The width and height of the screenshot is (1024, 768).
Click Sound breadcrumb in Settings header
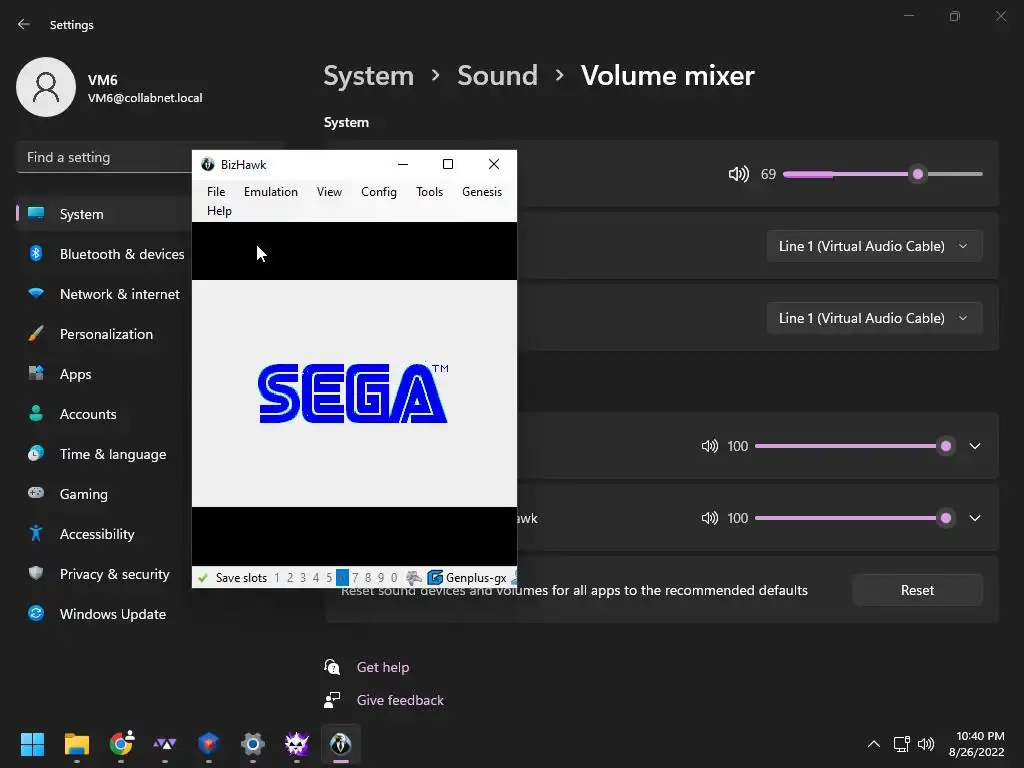498,76
